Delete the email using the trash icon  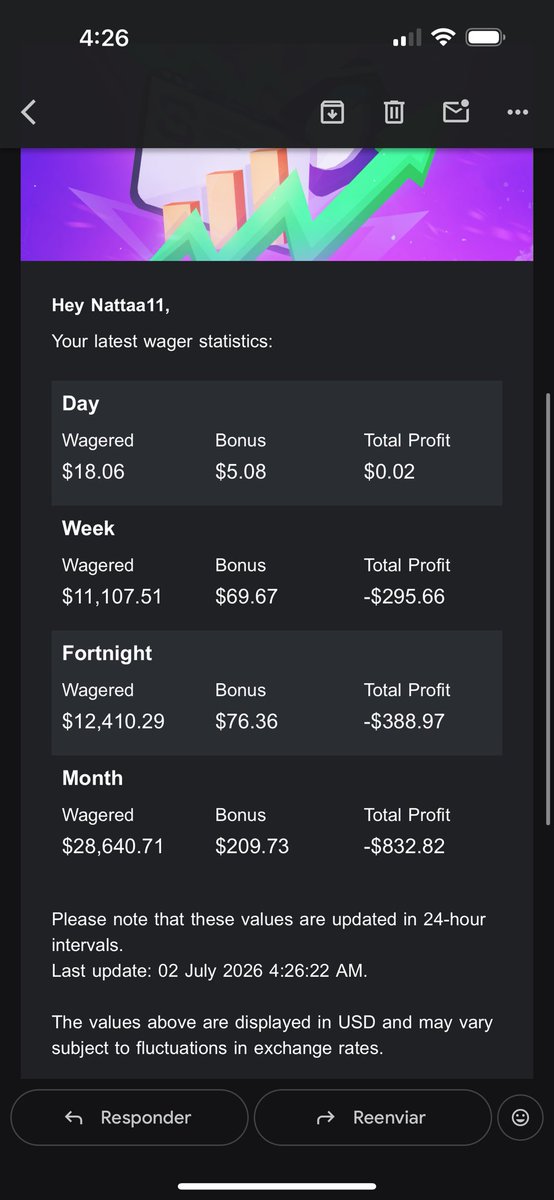click(394, 112)
